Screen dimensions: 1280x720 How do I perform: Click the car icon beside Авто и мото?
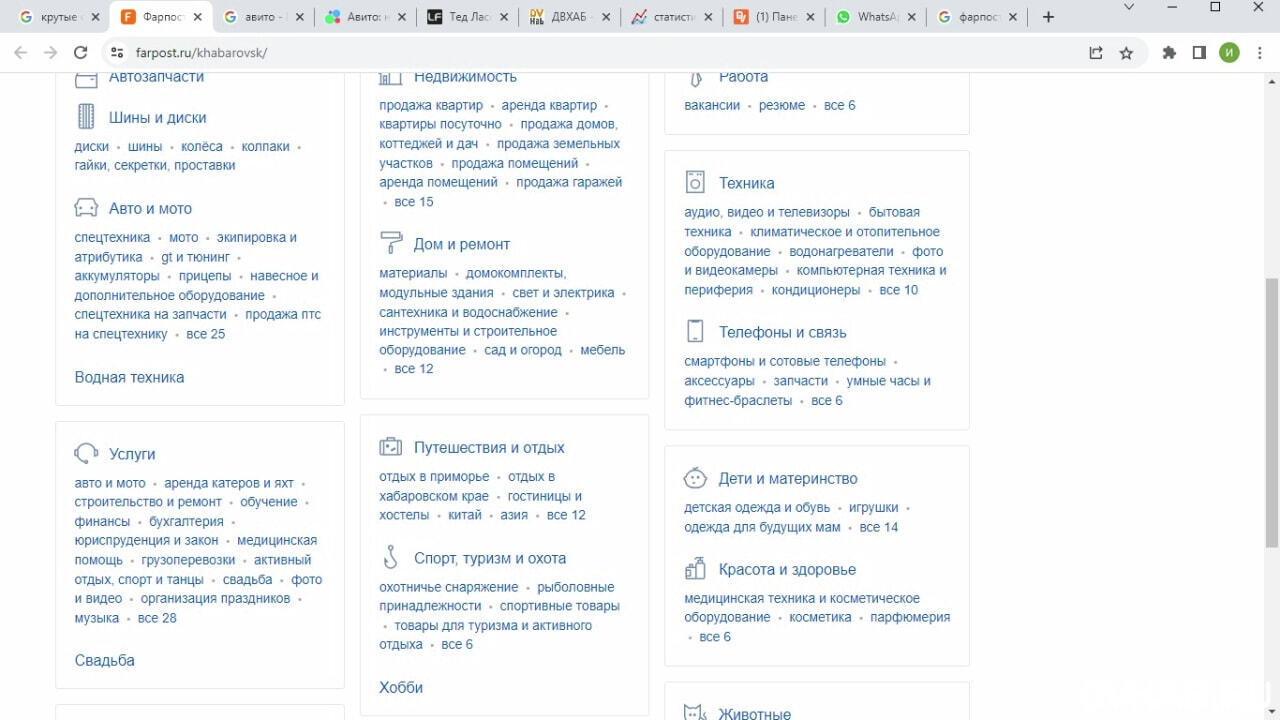86,208
